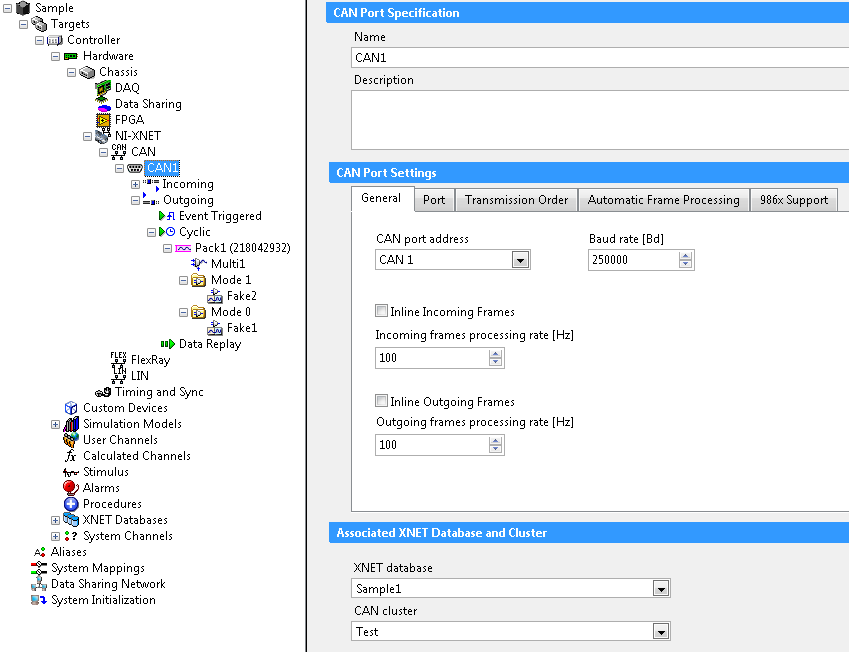Switch to the 986x Support tab
The image size is (849, 652).
(793, 200)
